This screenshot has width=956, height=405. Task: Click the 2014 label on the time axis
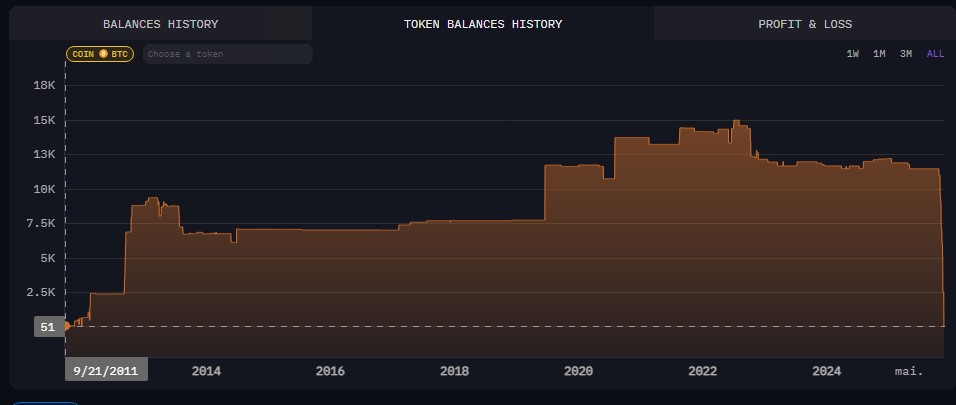click(x=206, y=371)
